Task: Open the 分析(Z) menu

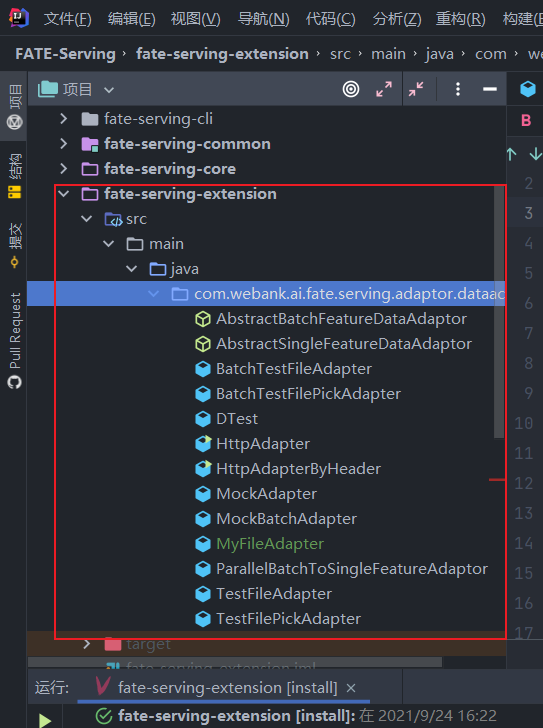Action: point(397,19)
